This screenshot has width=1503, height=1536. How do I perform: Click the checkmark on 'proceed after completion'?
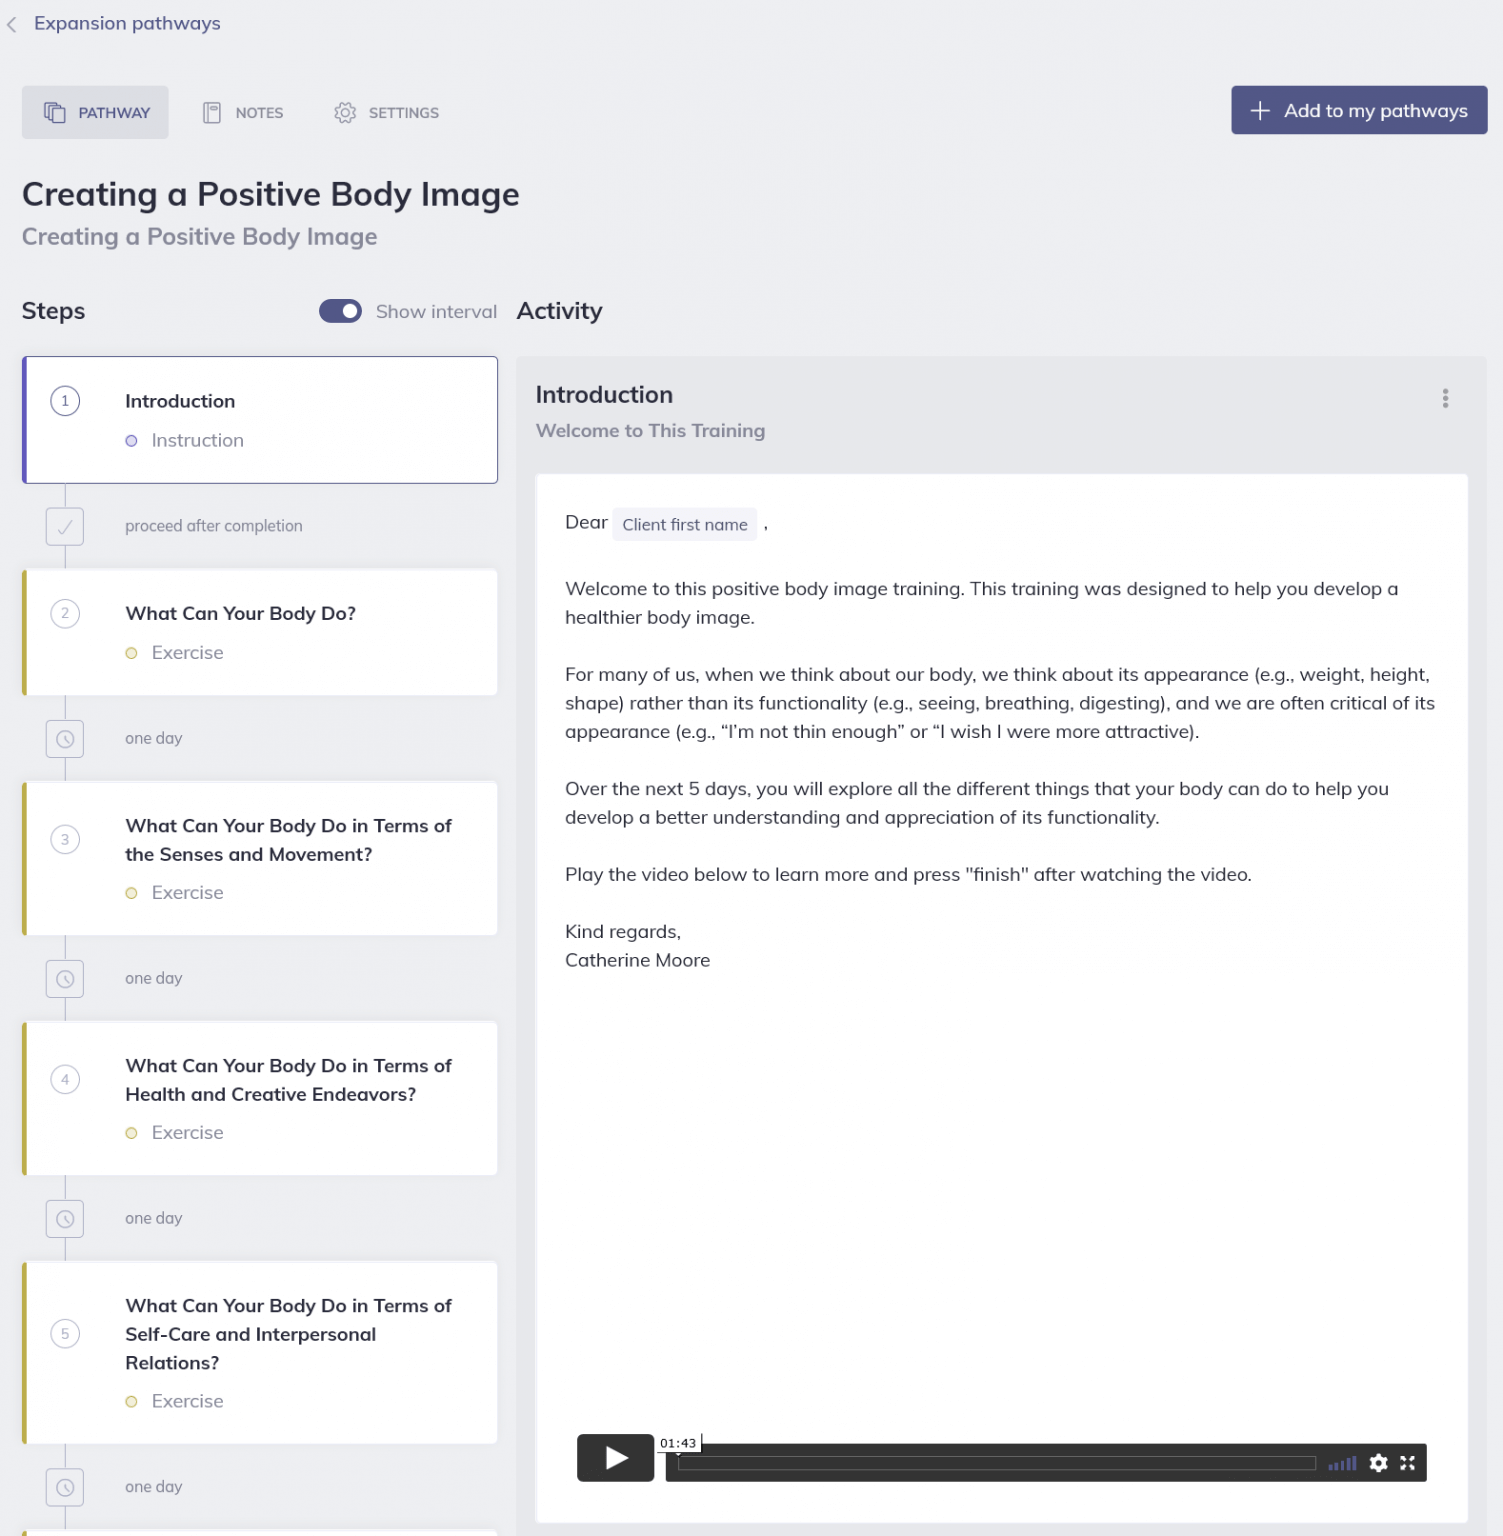tap(64, 526)
